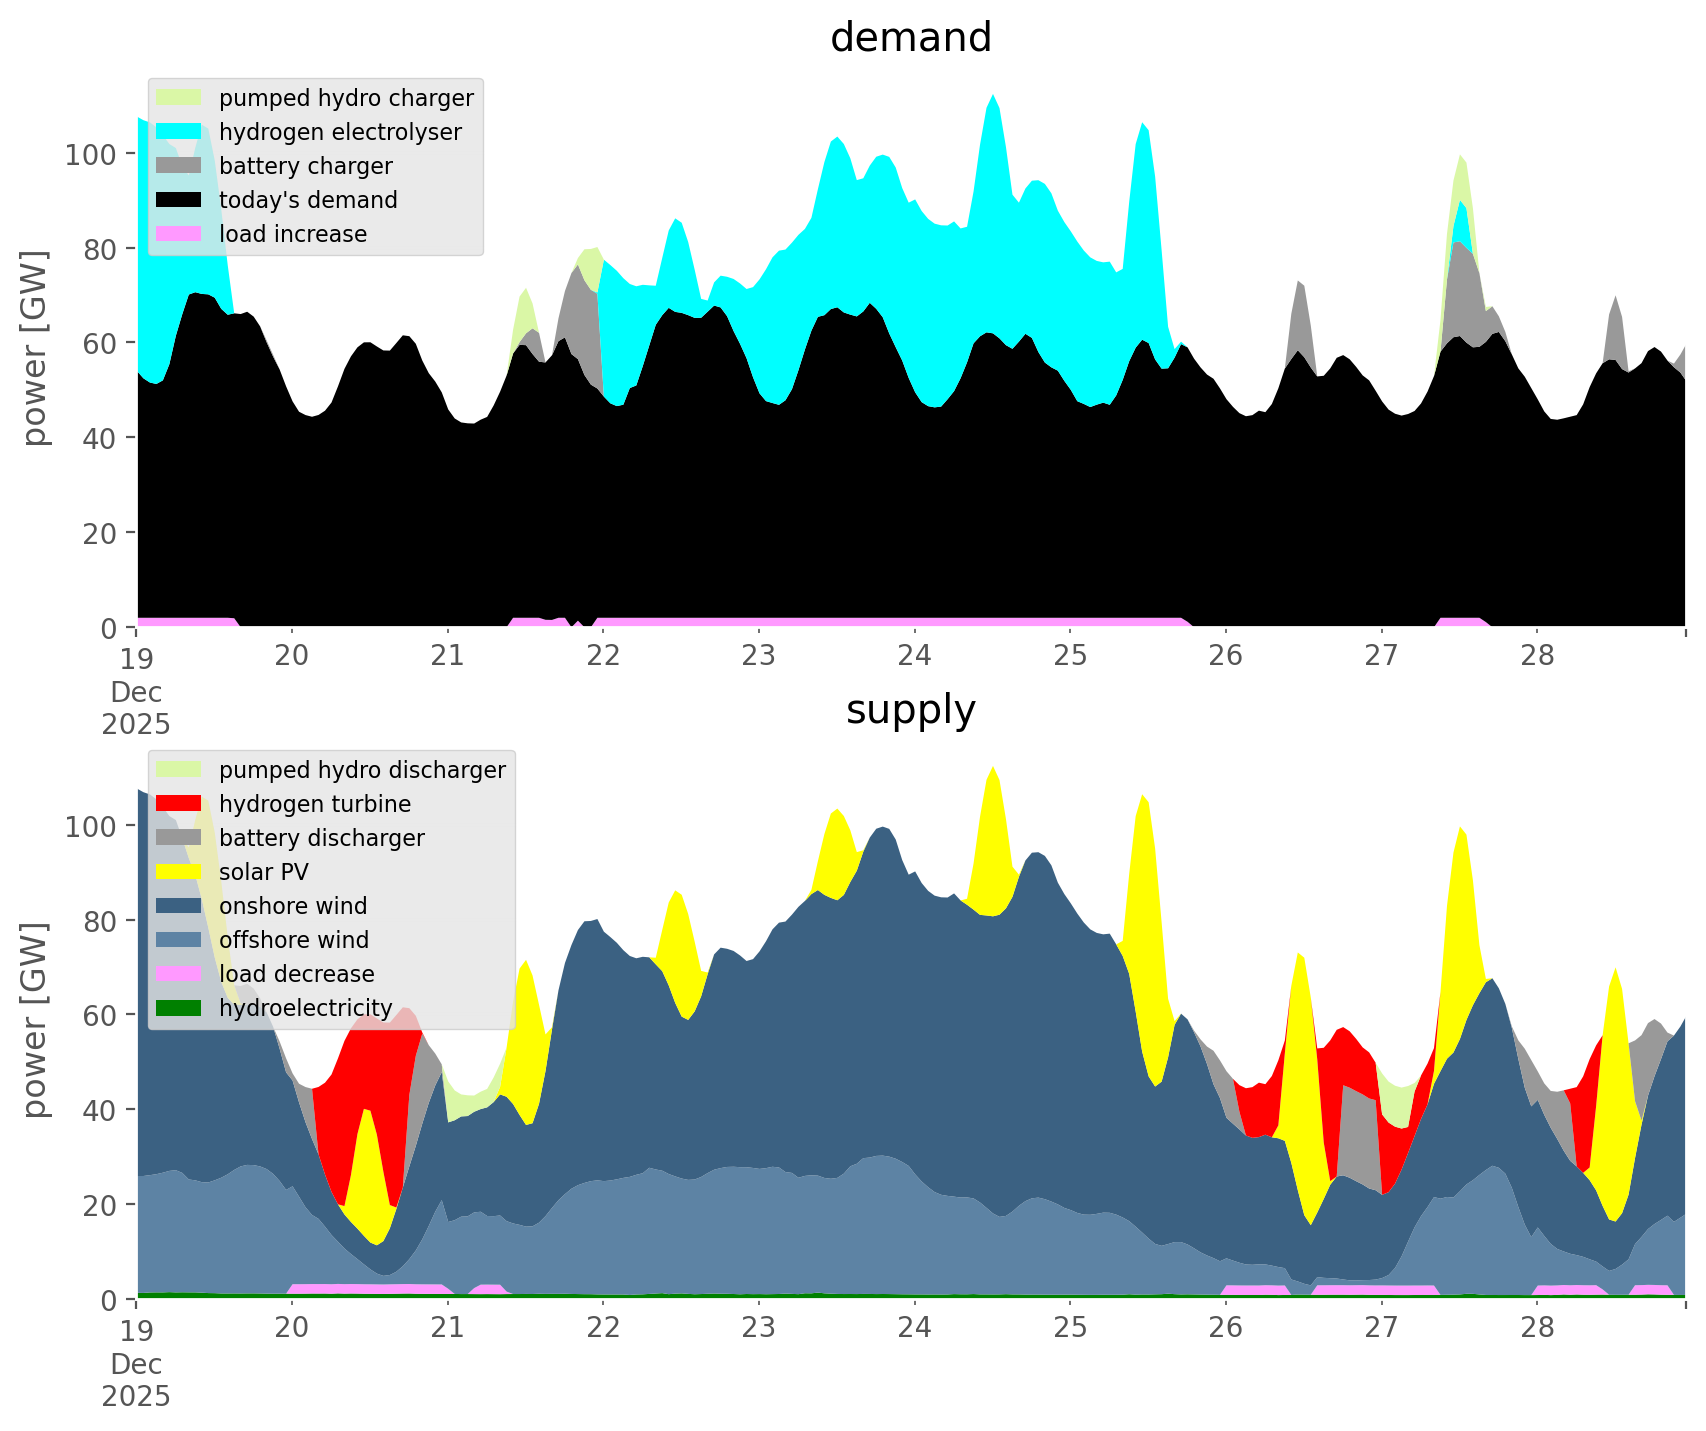Viewport: 1706px width, 1431px height.
Task: Click the "supply" chart title
Action: pos(911,710)
